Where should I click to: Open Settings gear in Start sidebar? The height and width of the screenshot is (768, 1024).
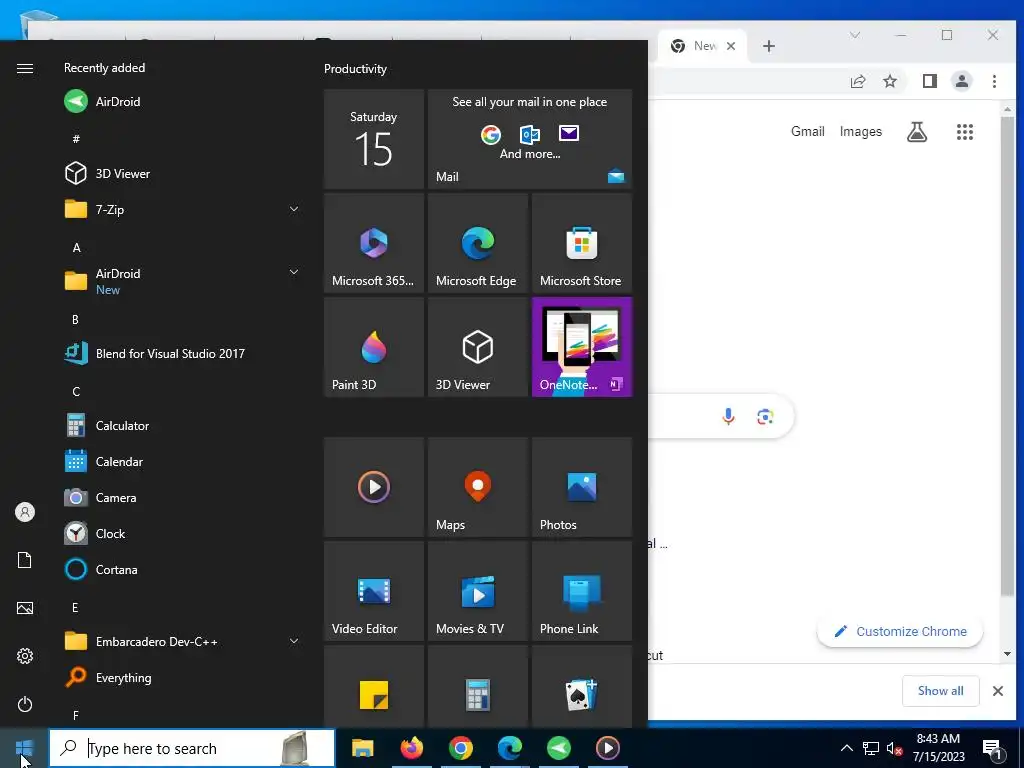tap(25, 656)
